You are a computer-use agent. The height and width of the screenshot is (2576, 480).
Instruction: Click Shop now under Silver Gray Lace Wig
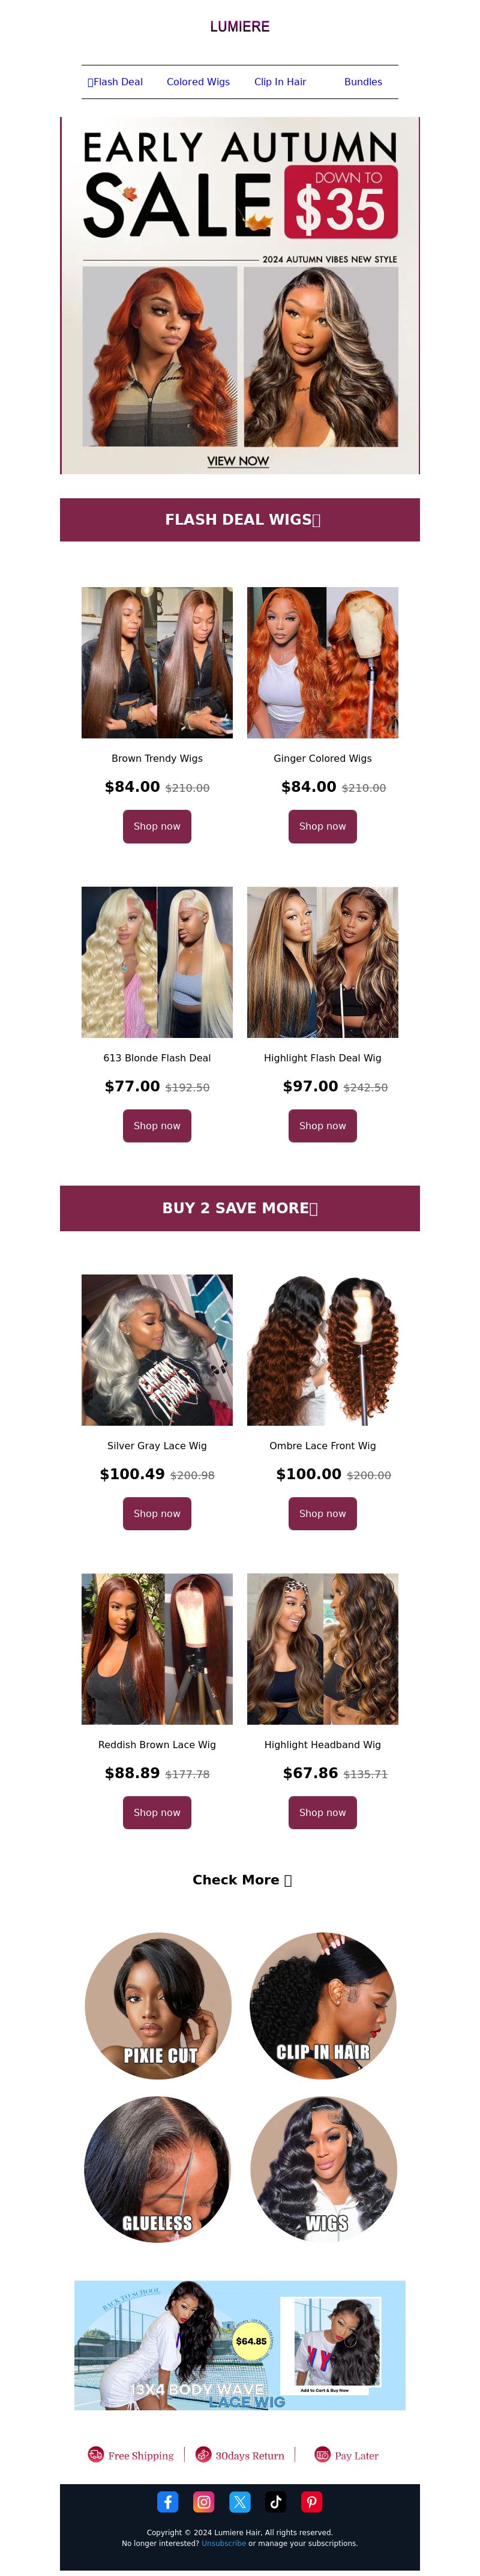click(157, 1513)
